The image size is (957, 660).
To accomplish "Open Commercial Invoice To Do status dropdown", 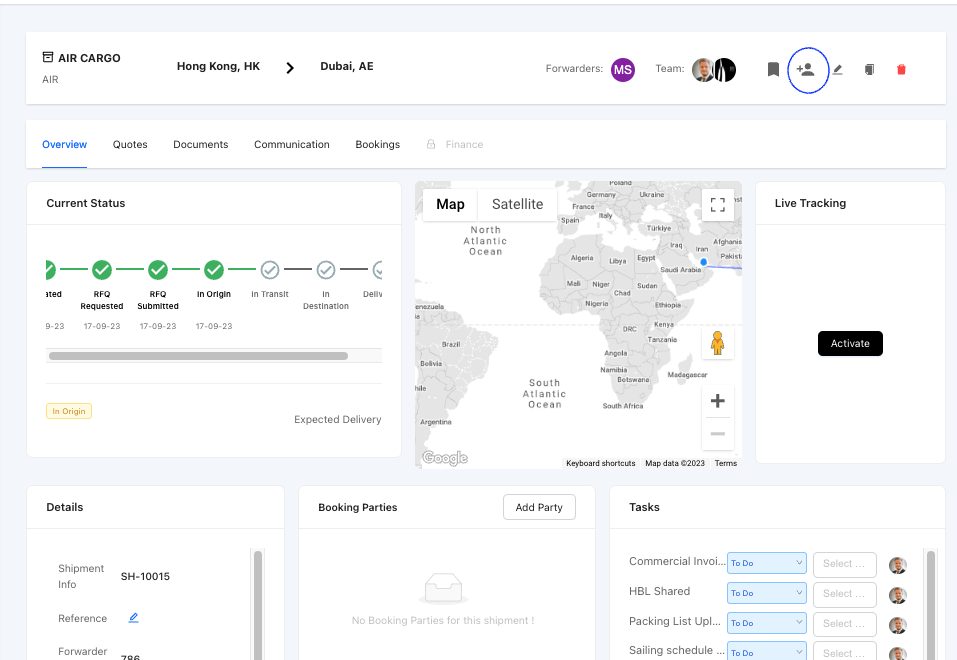I will point(766,563).
